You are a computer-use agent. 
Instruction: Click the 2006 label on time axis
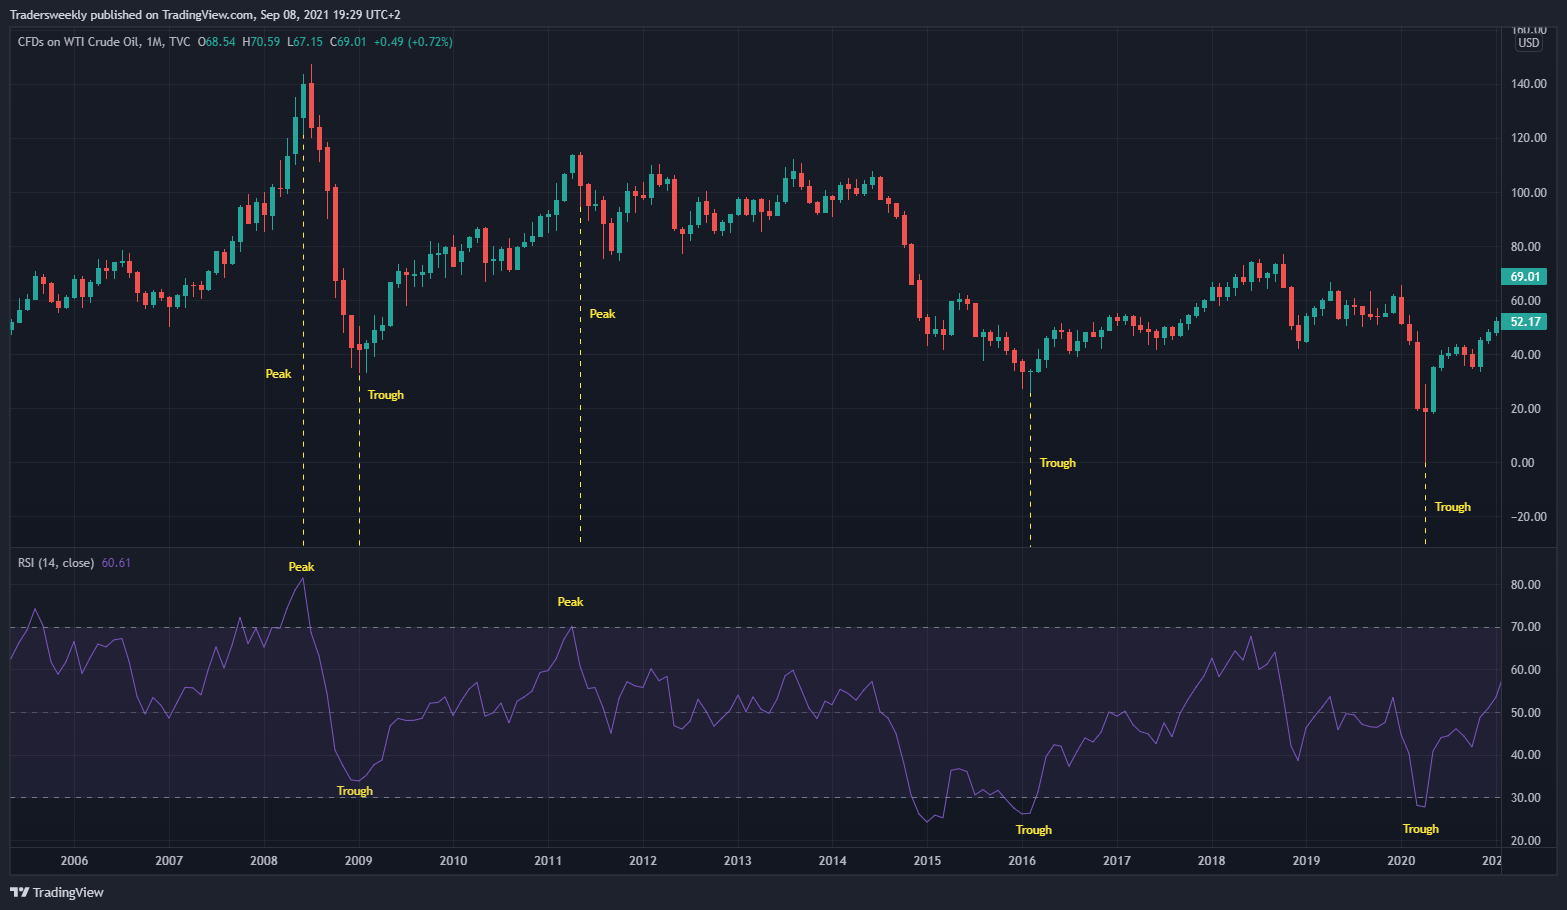(74, 861)
